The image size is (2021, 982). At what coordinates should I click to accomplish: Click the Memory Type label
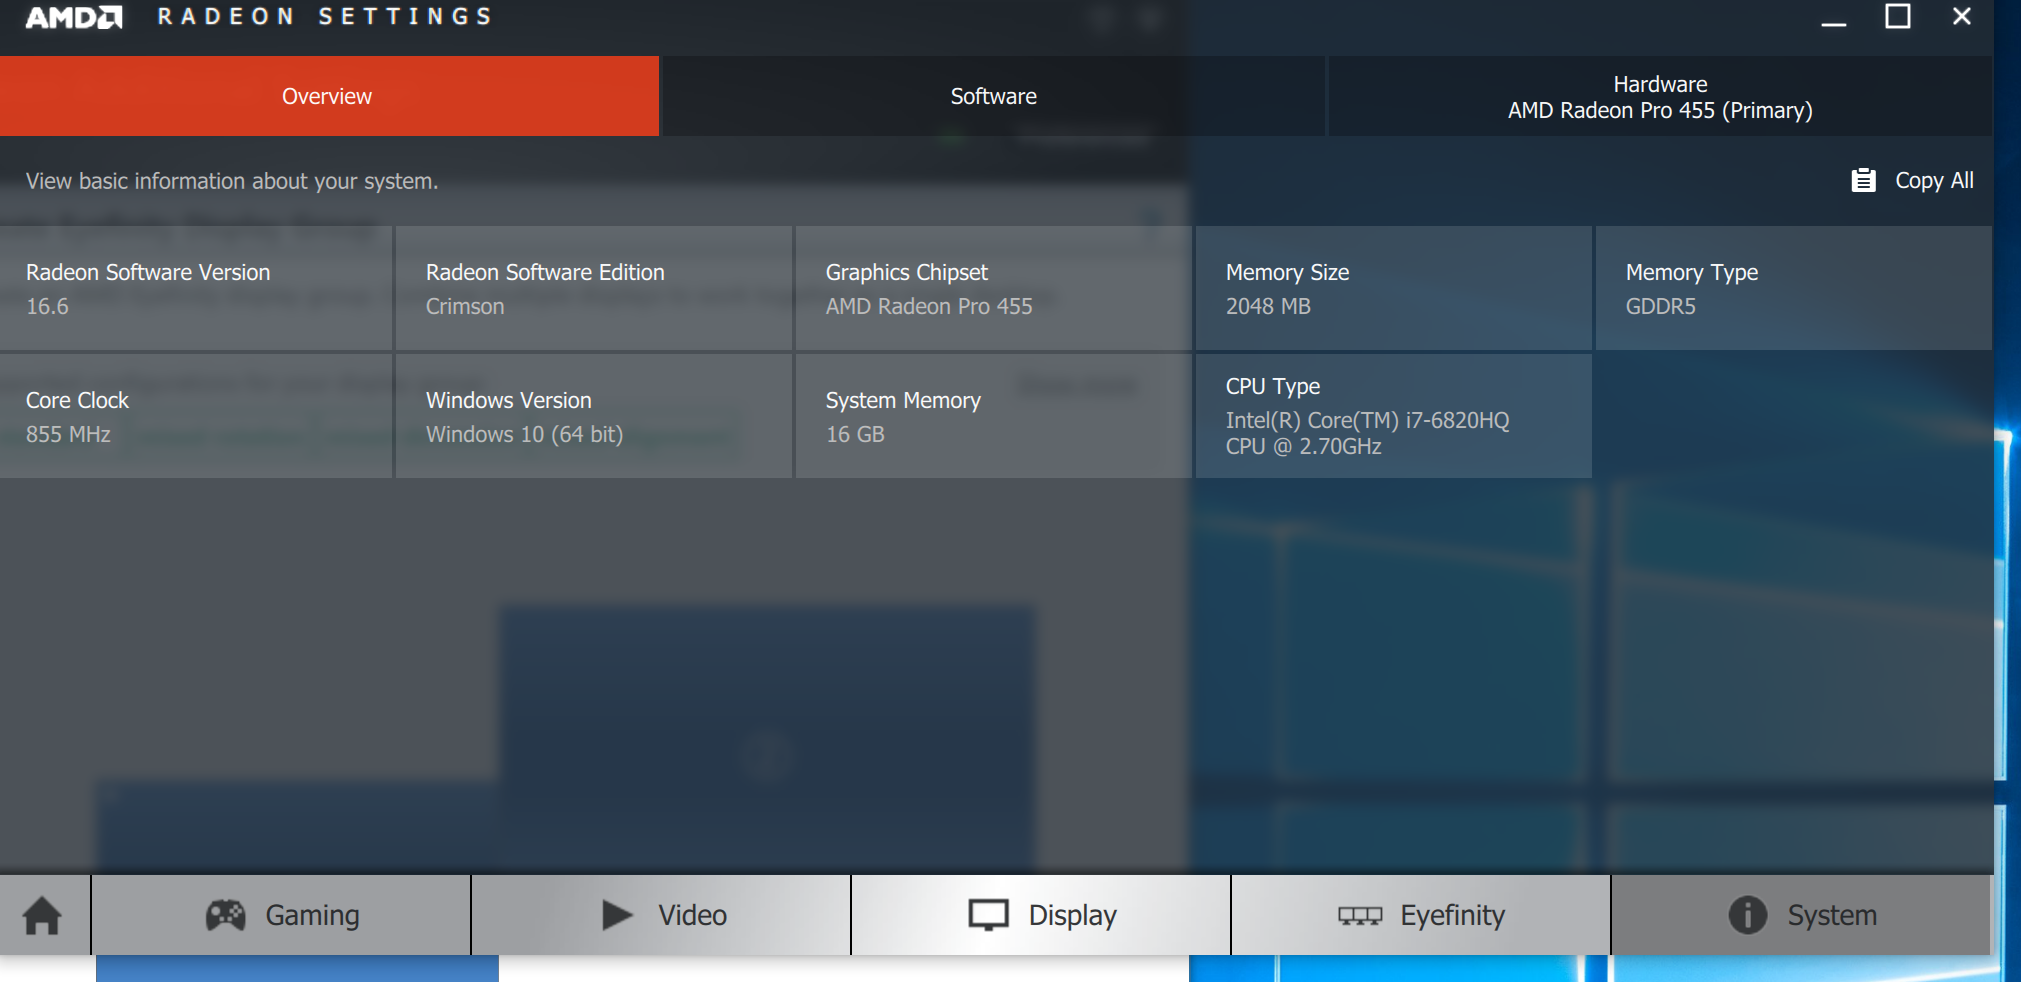point(1691,272)
